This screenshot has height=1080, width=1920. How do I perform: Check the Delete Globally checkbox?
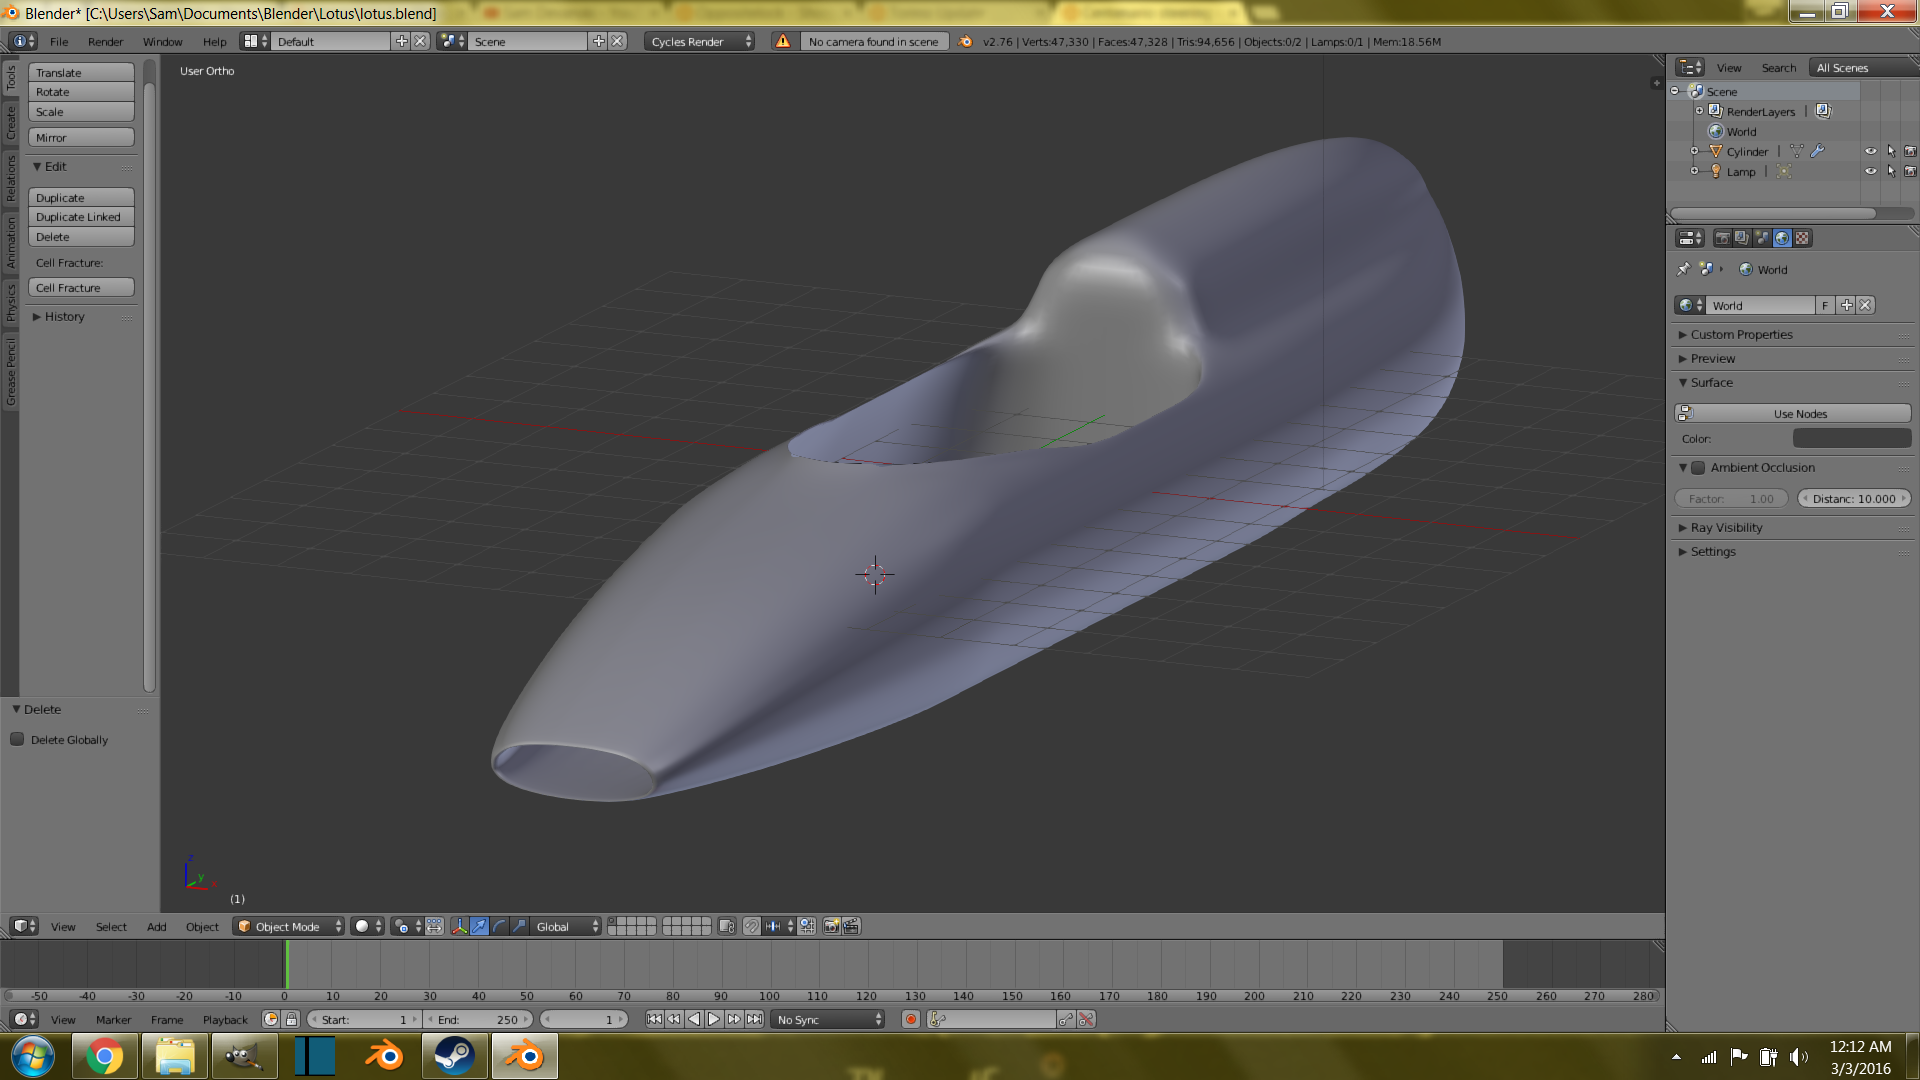(x=17, y=739)
